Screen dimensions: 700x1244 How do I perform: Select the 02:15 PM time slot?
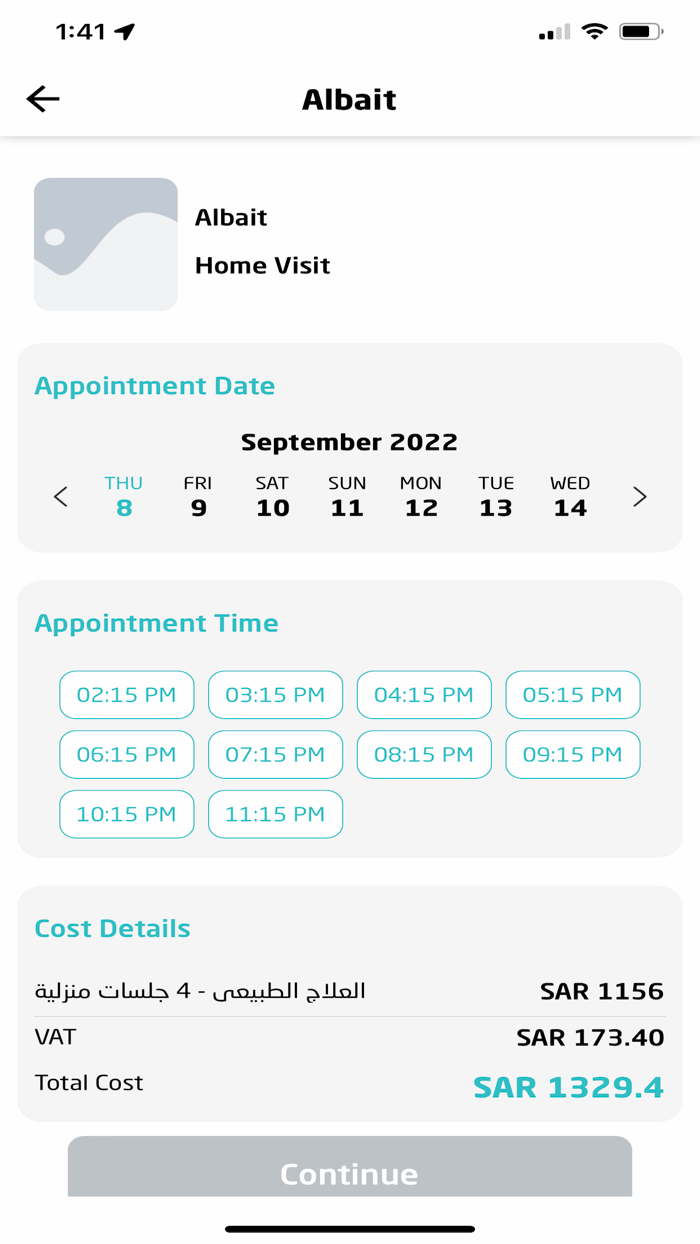click(127, 695)
